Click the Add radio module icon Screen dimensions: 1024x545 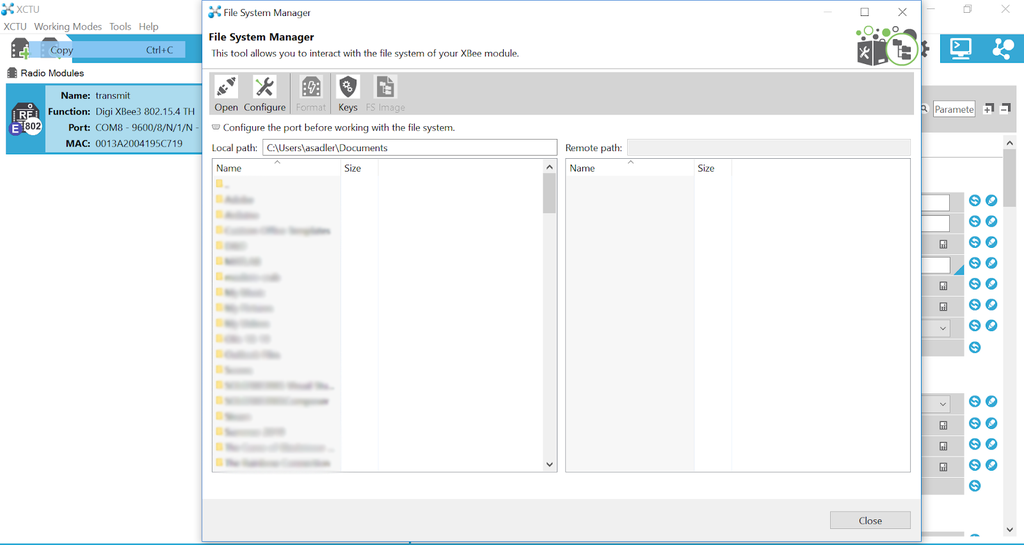(20, 49)
